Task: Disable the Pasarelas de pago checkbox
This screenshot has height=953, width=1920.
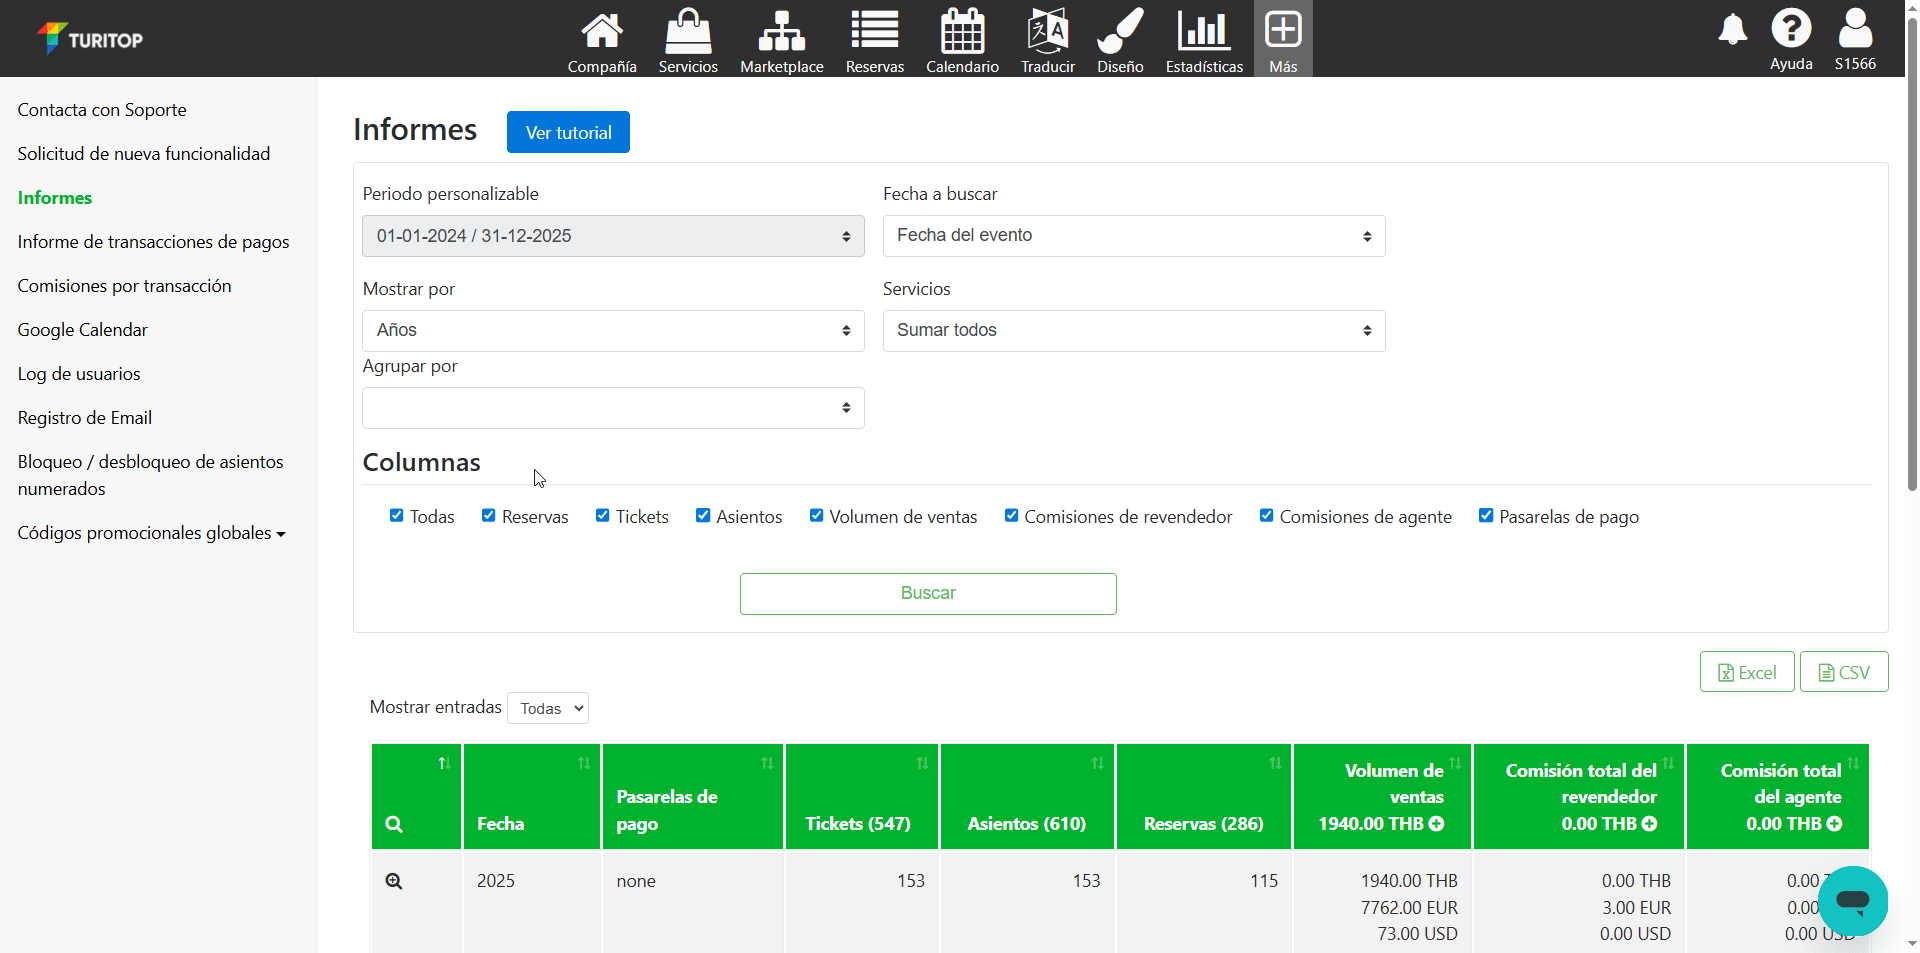Action: 1486,516
